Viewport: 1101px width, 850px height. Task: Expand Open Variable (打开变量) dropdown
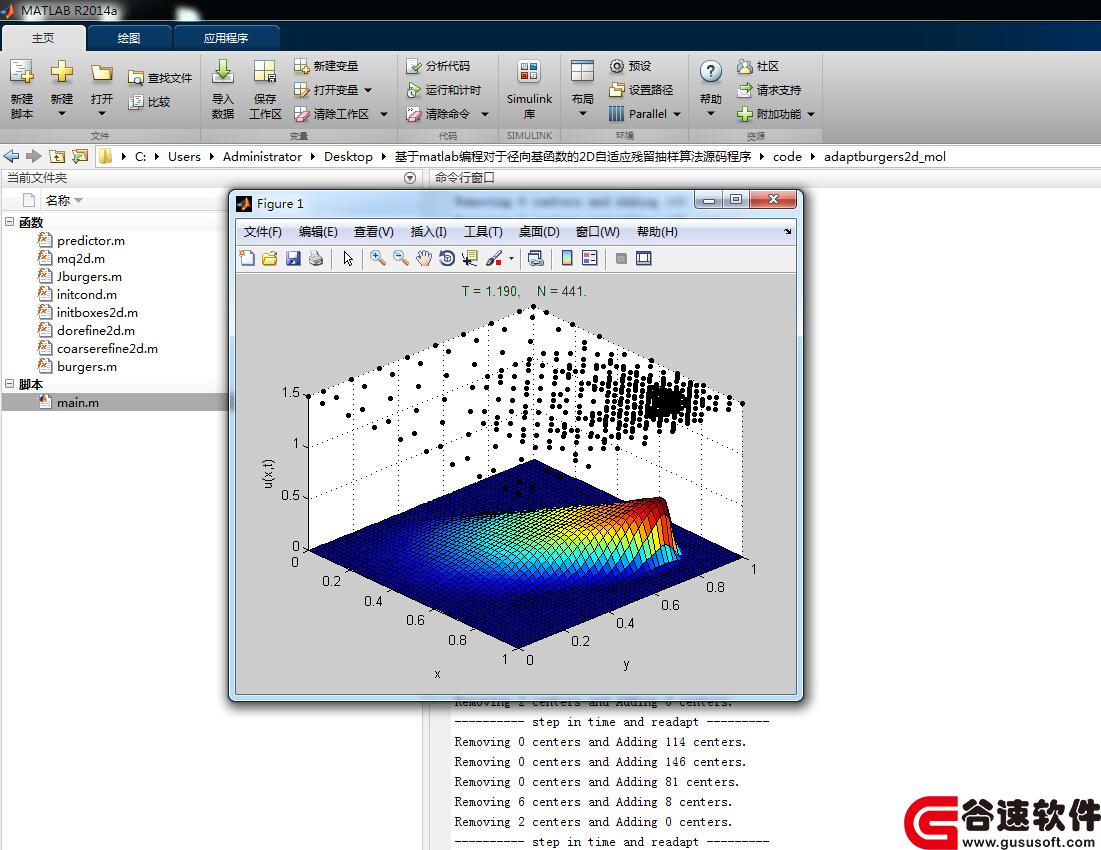[x=368, y=91]
